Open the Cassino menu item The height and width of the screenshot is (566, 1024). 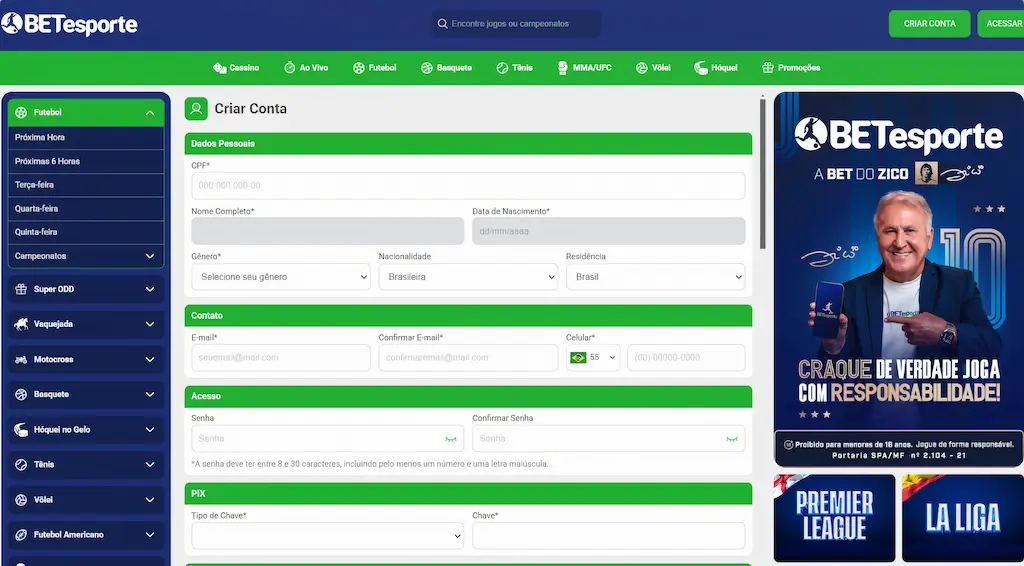pyautogui.click(x=236, y=68)
